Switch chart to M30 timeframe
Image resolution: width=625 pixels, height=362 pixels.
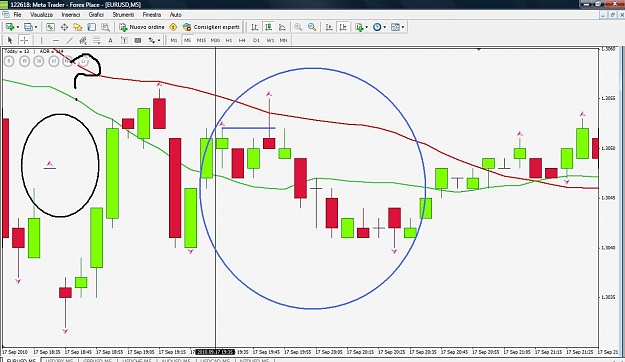pos(215,40)
